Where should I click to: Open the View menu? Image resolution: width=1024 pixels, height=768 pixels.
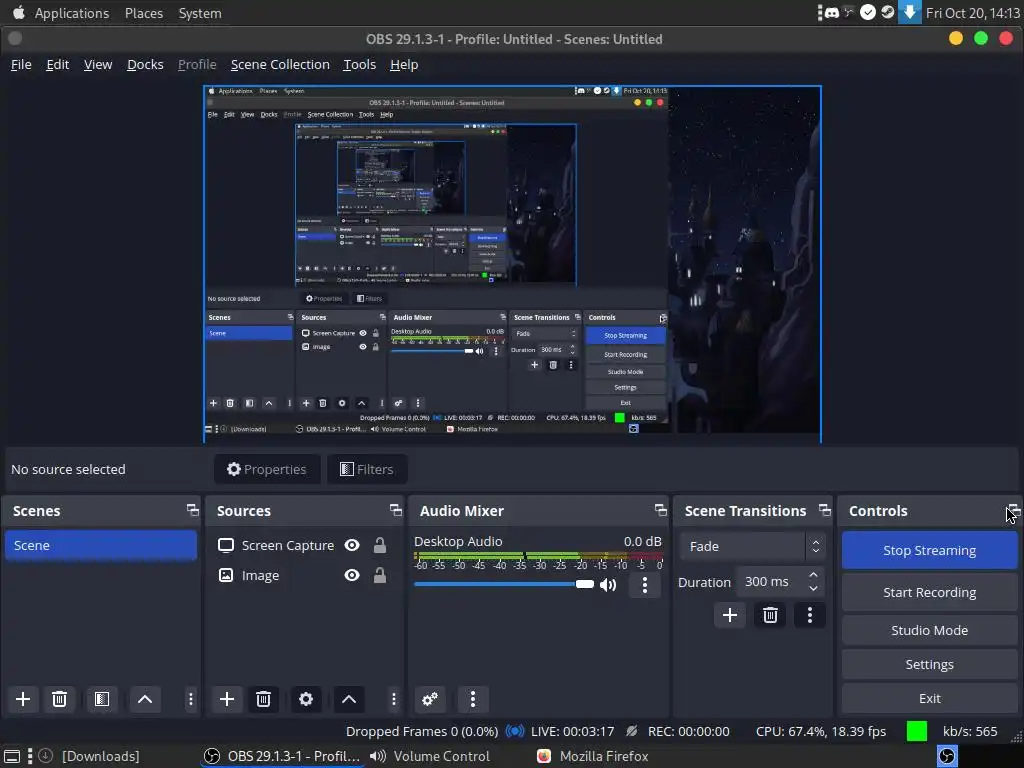(98, 65)
